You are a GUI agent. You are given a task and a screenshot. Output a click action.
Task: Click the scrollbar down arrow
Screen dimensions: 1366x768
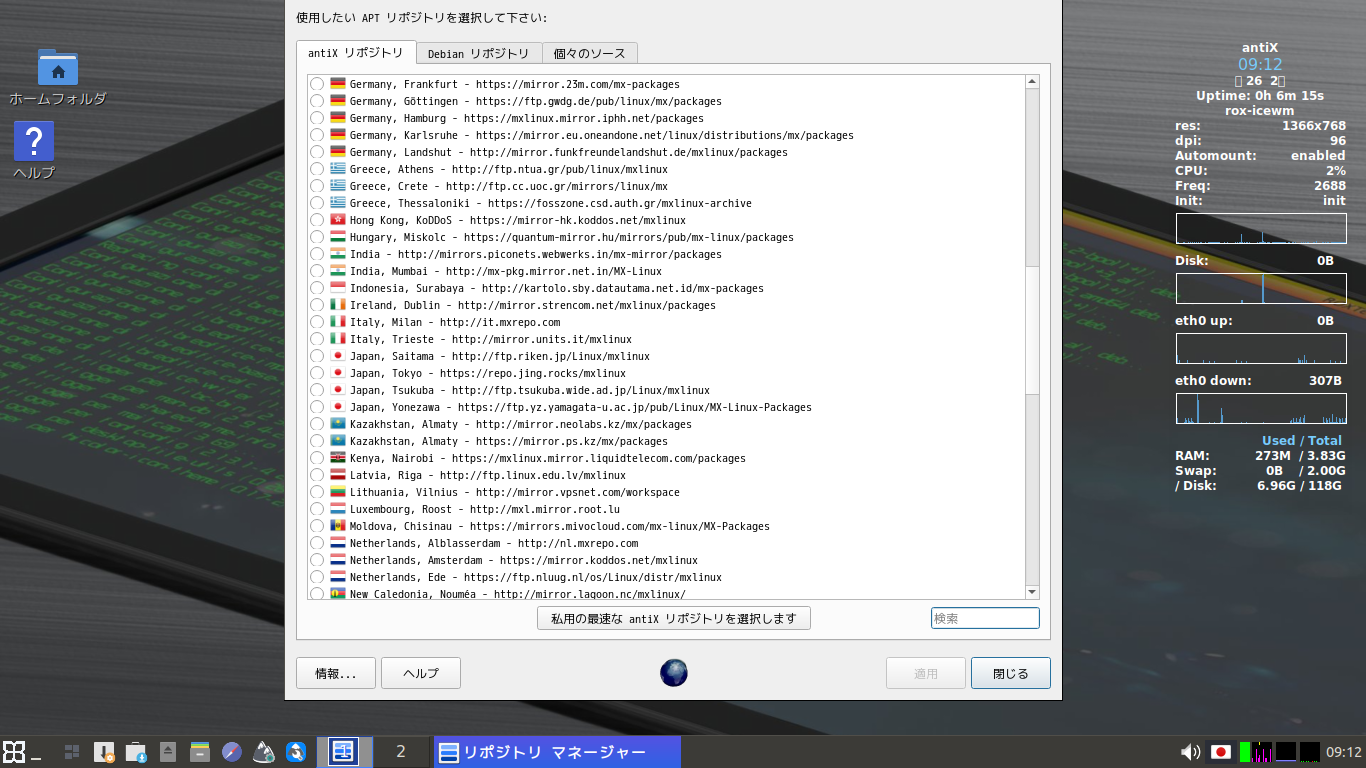click(1033, 593)
